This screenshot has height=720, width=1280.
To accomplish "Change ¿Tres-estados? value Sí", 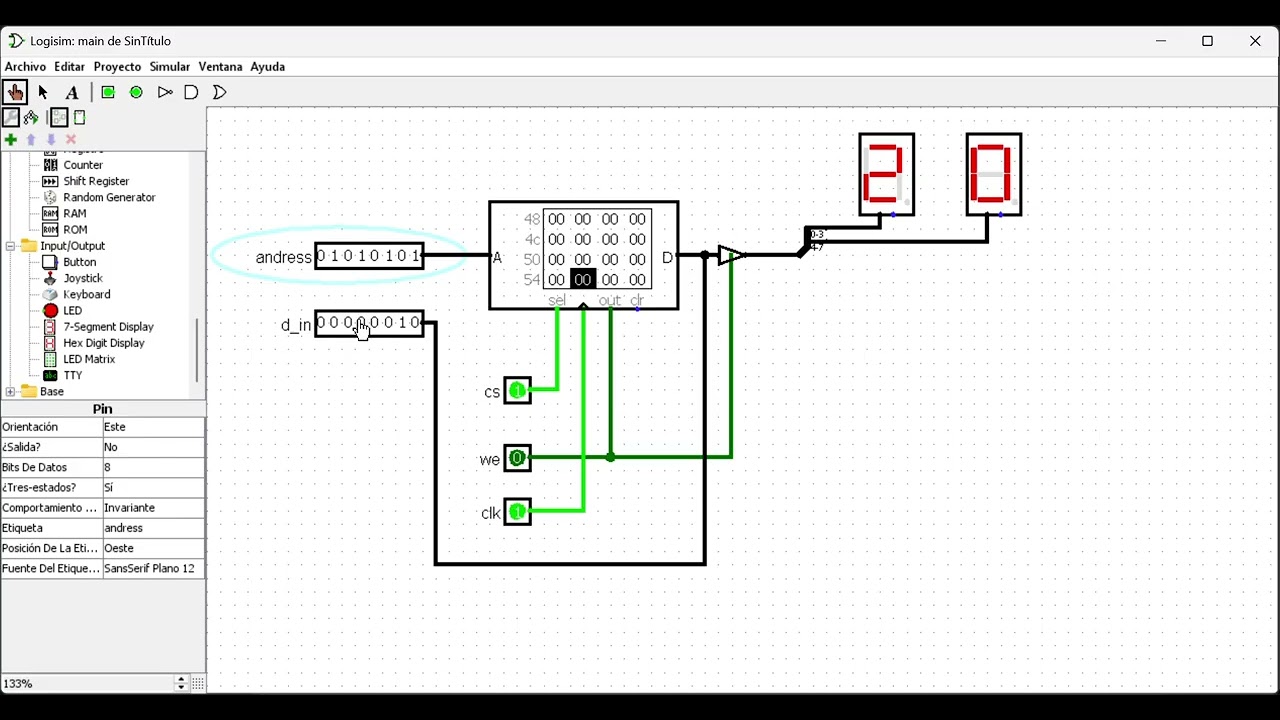I will [x=153, y=488].
